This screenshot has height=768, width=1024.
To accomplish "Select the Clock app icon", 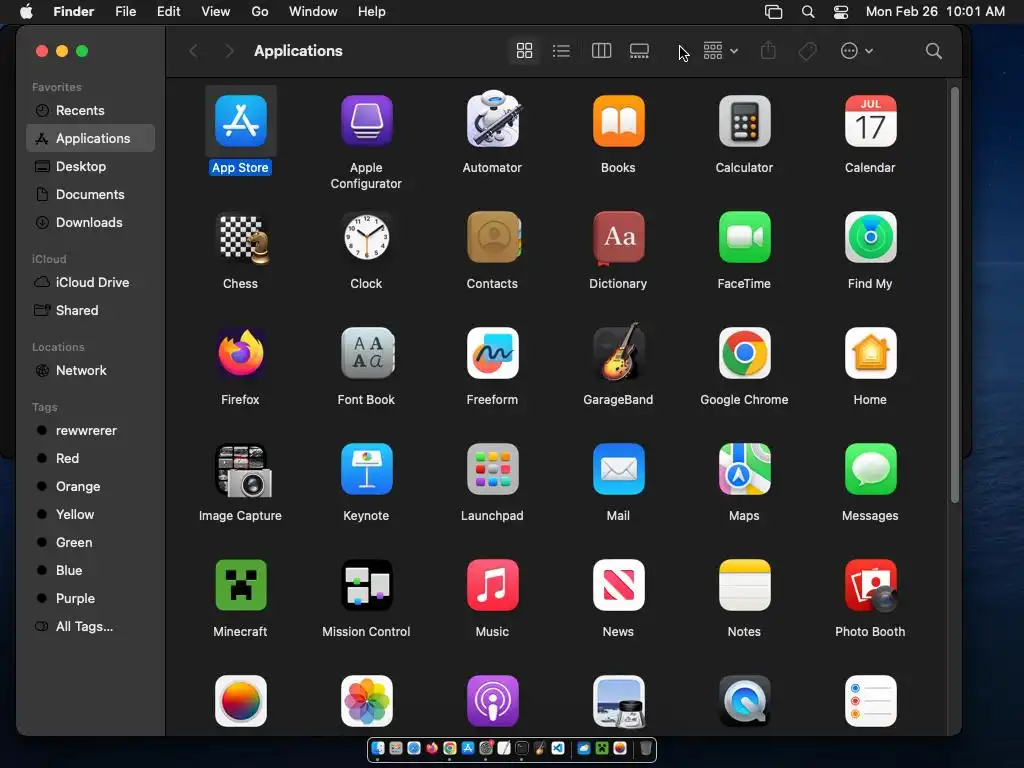I will pos(366,237).
